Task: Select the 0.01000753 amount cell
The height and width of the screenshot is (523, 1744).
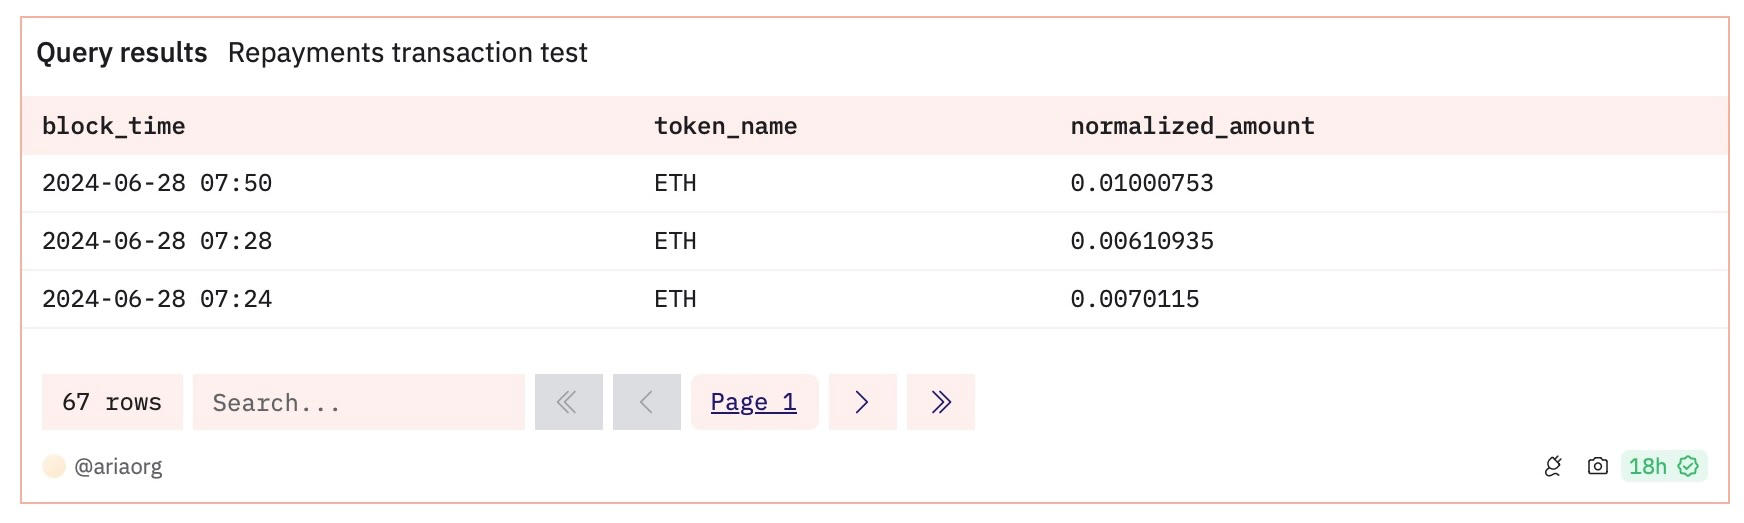Action: (x=1141, y=183)
